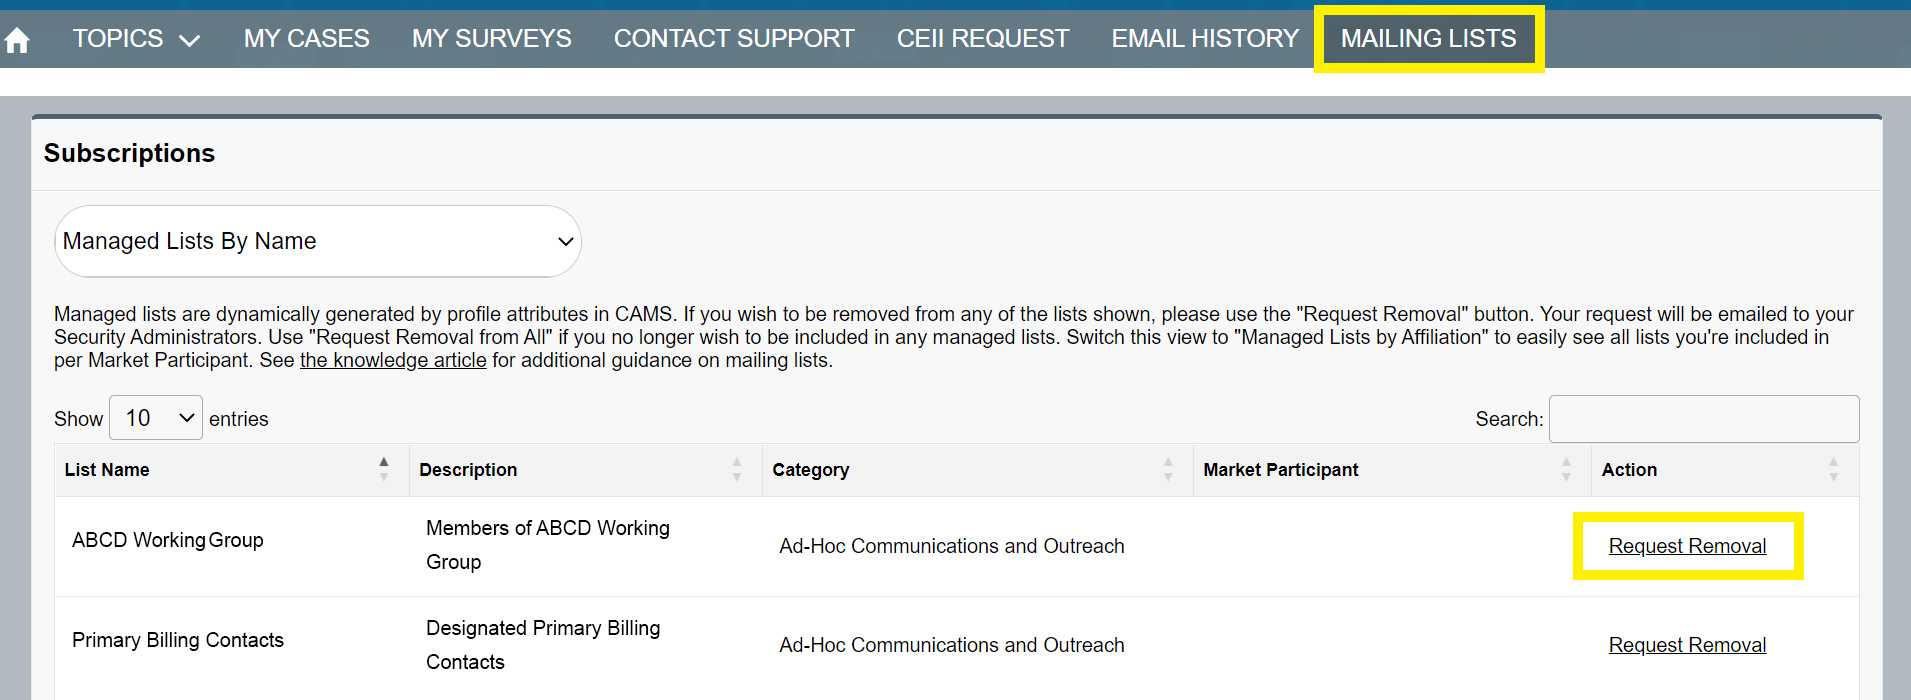The width and height of the screenshot is (1911, 700).
Task: Open My Surveys page
Action: point(491,39)
